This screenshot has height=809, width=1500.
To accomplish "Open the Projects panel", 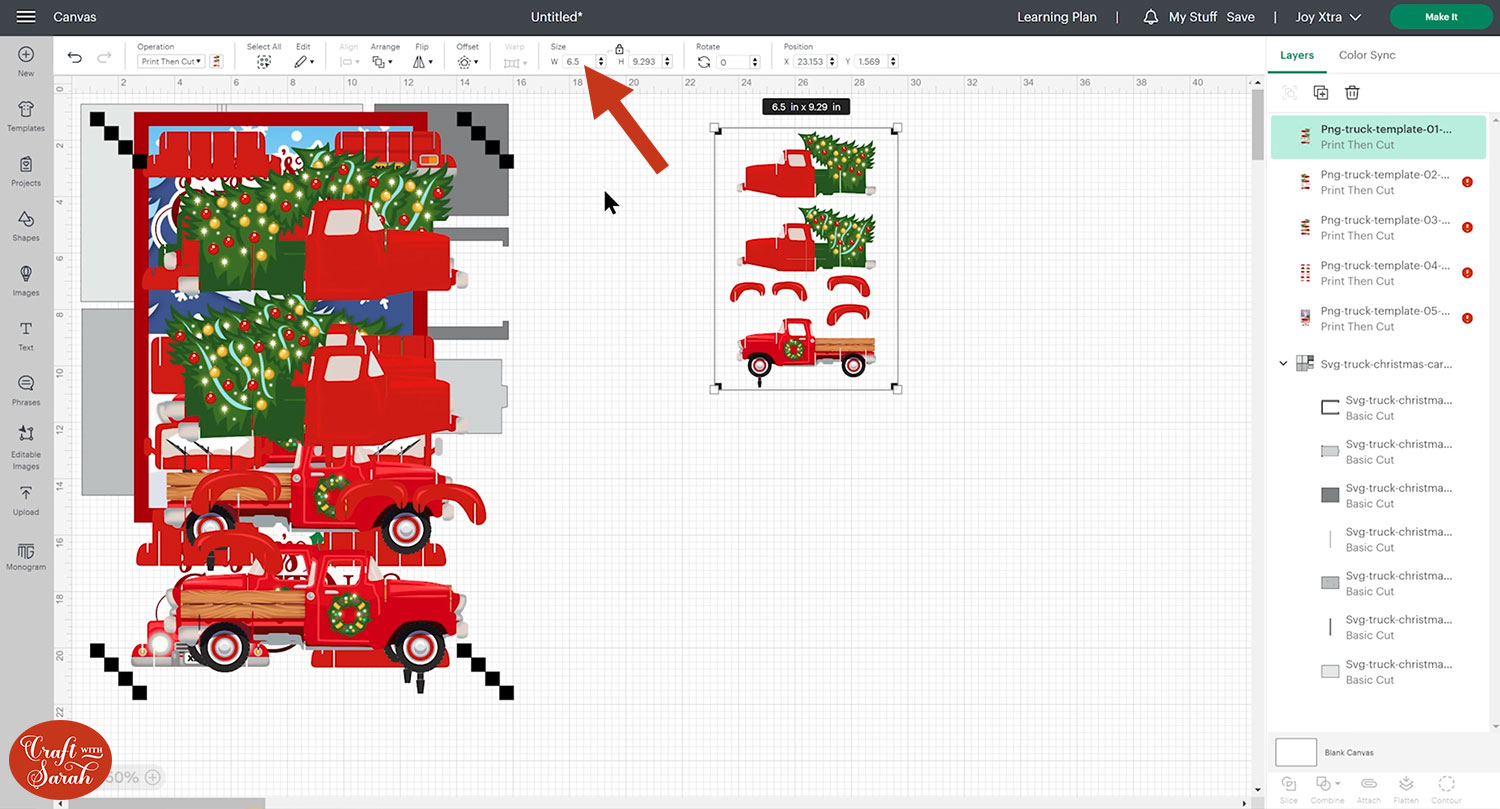I will pyautogui.click(x=26, y=170).
